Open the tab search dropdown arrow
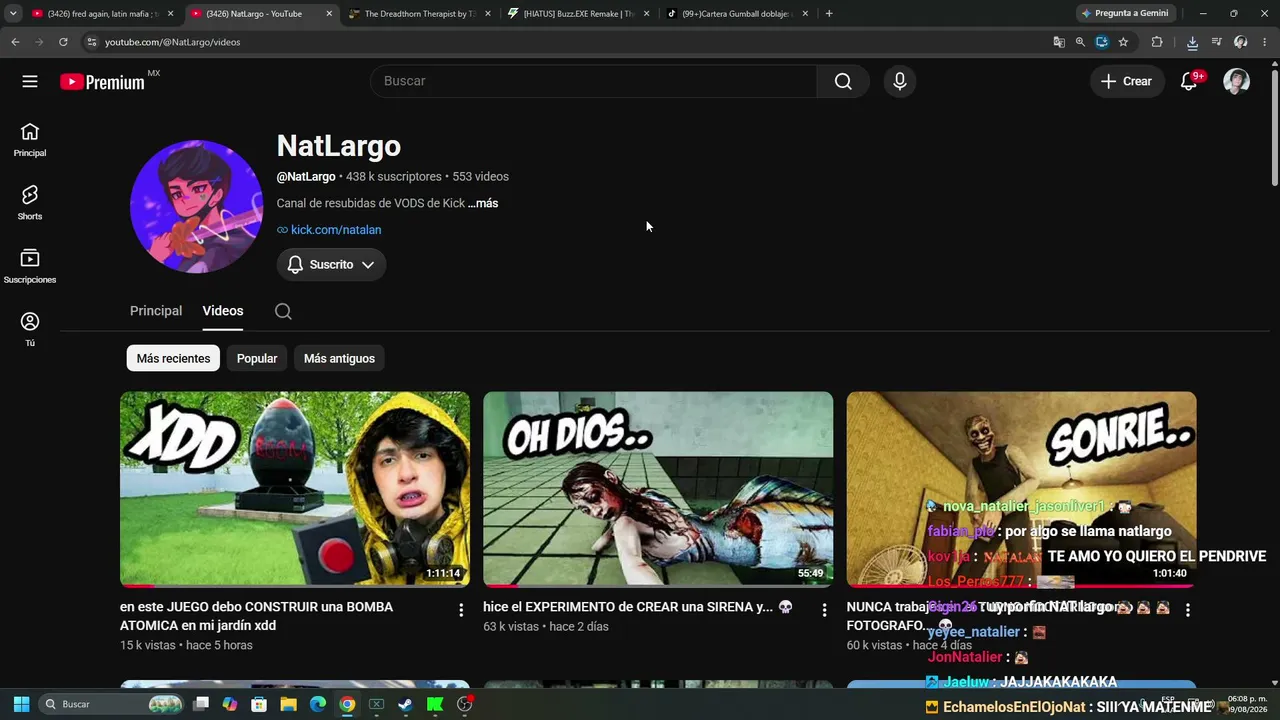1280x720 pixels. coord(13,14)
